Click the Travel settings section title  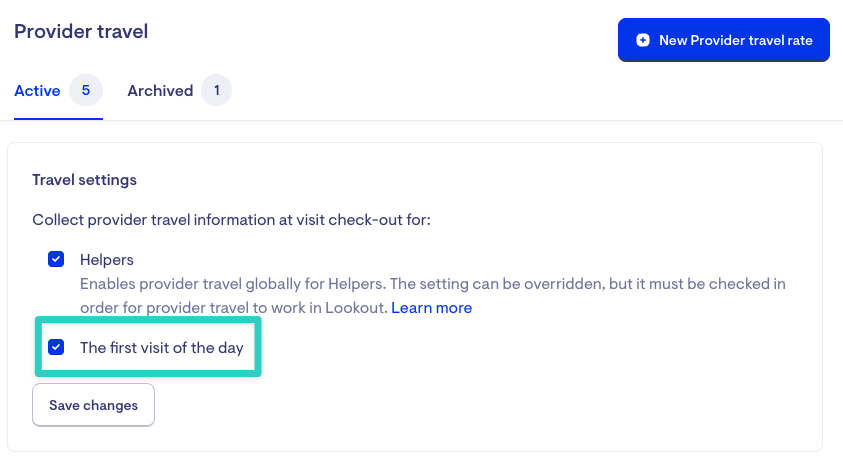click(x=84, y=180)
